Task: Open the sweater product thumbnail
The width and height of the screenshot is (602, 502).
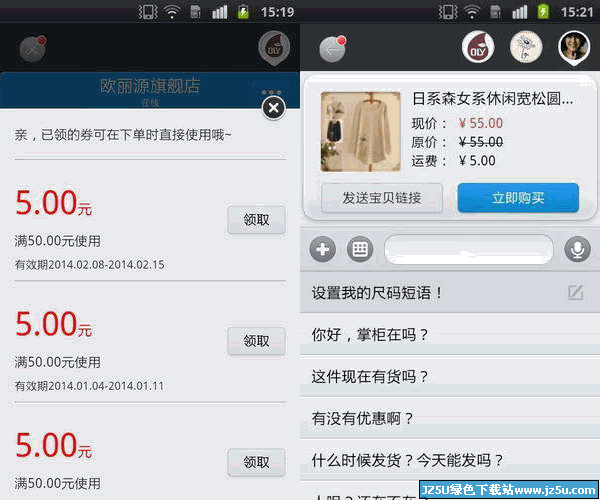Action: 353,131
